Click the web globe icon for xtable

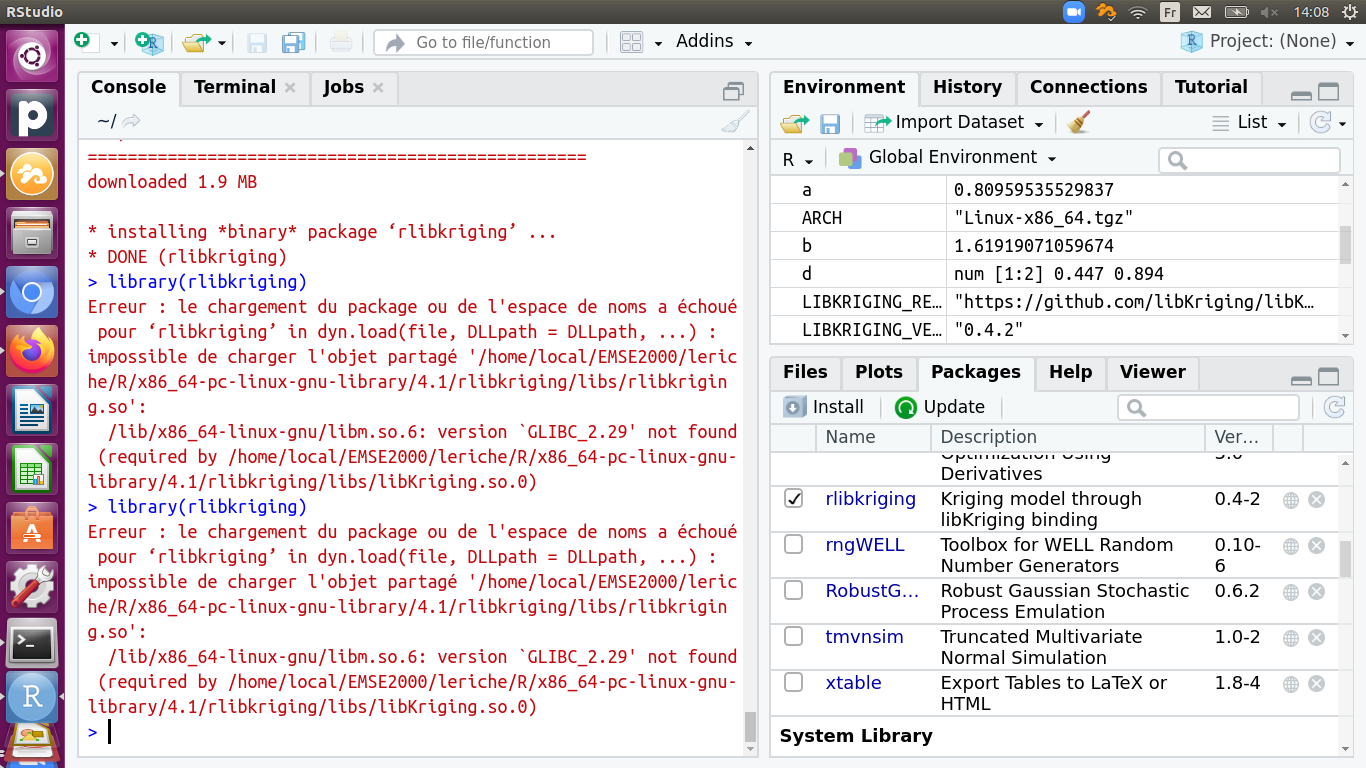tap(1291, 684)
